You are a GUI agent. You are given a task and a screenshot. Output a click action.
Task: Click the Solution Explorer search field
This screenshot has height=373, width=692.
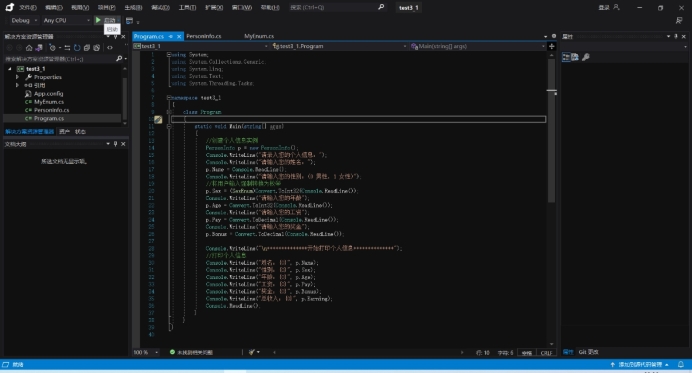[60, 59]
